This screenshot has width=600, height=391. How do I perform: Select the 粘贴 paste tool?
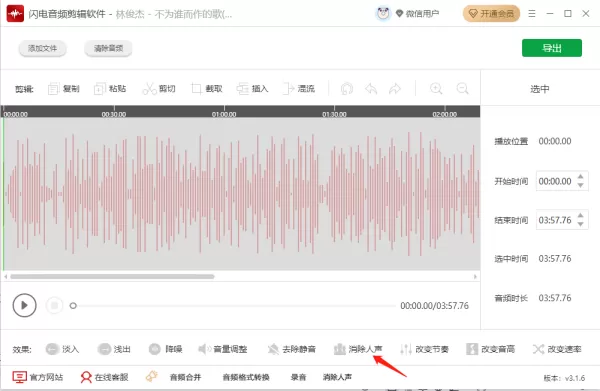click(x=110, y=89)
